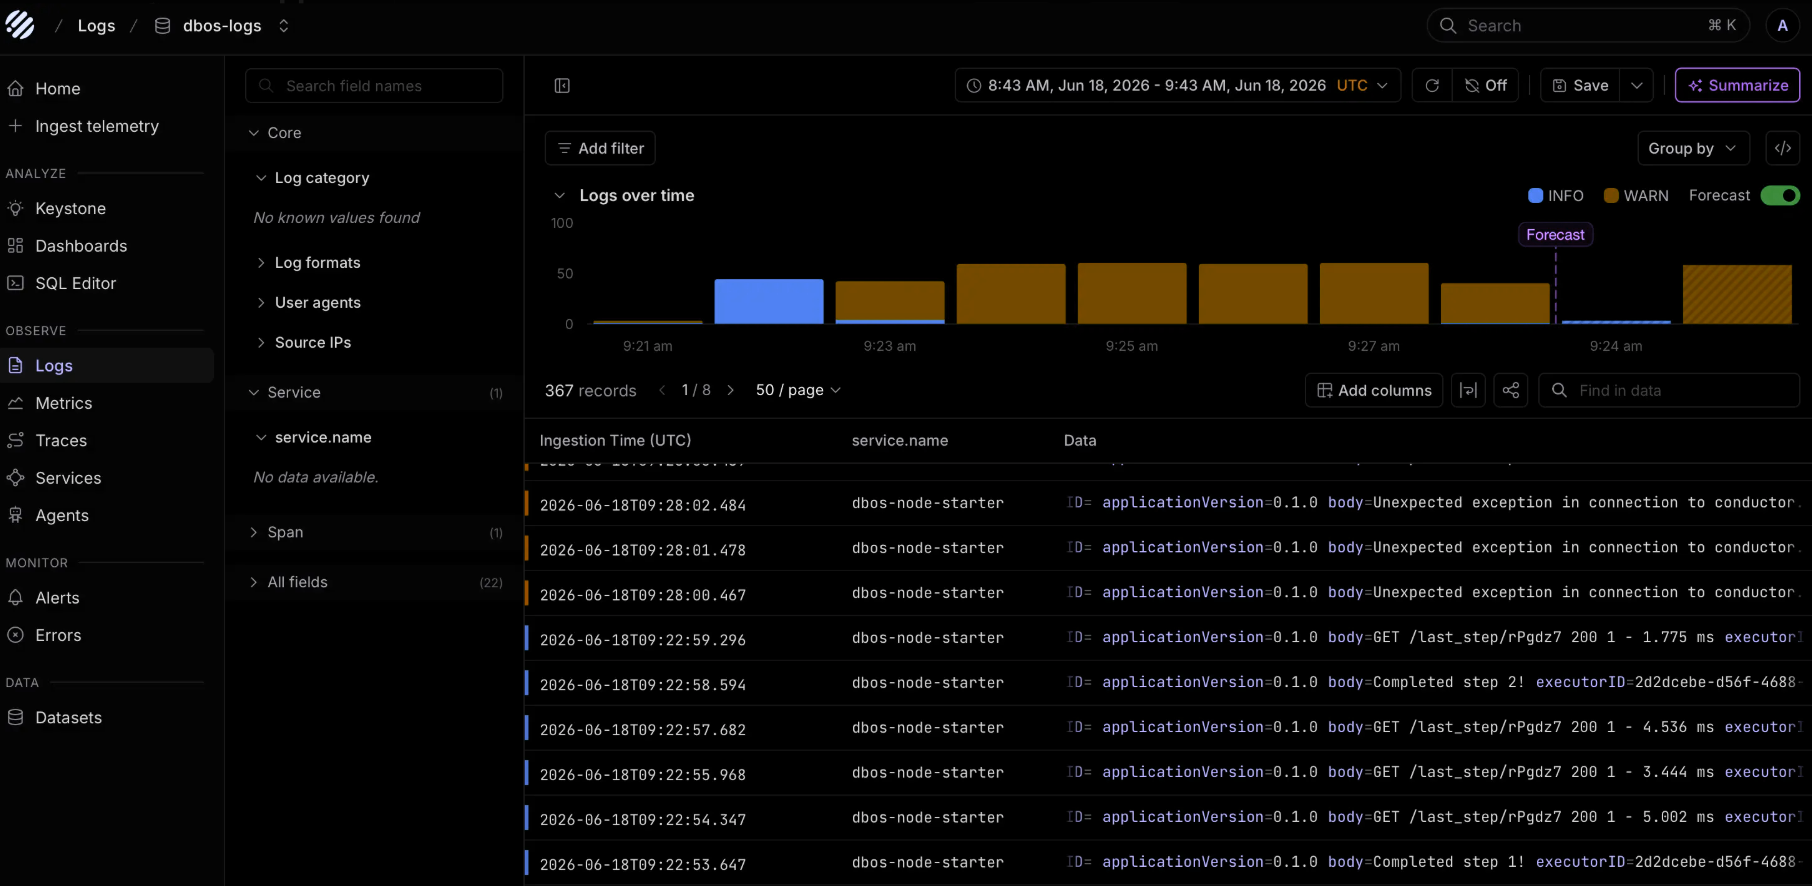Open Services in the sidebar
Image resolution: width=1812 pixels, height=886 pixels.
[x=68, y=479]
